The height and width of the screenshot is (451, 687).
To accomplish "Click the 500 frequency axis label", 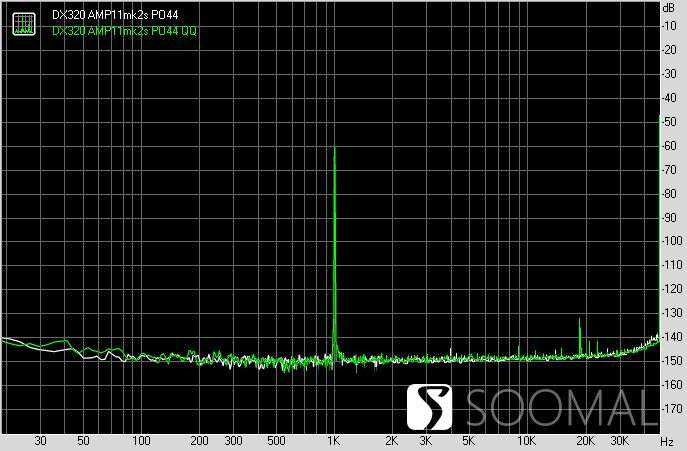I will point(275,441).
